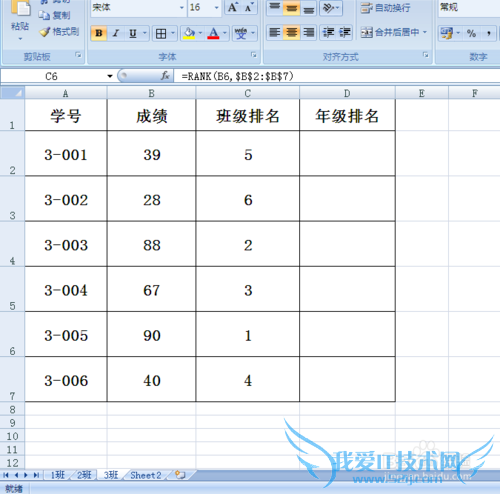The width and height of the screenshot is (500, 494).
Task: Align text to the right
Action: (309, 33)
